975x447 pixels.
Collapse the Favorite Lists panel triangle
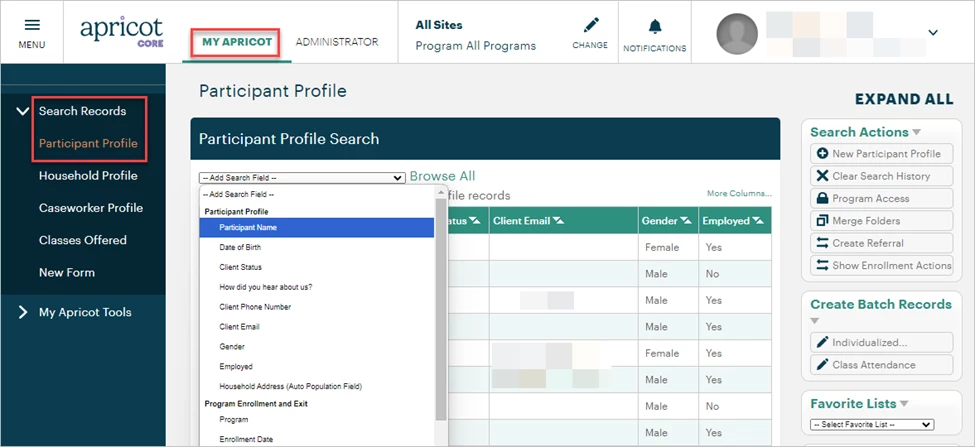tap(904, 404)
